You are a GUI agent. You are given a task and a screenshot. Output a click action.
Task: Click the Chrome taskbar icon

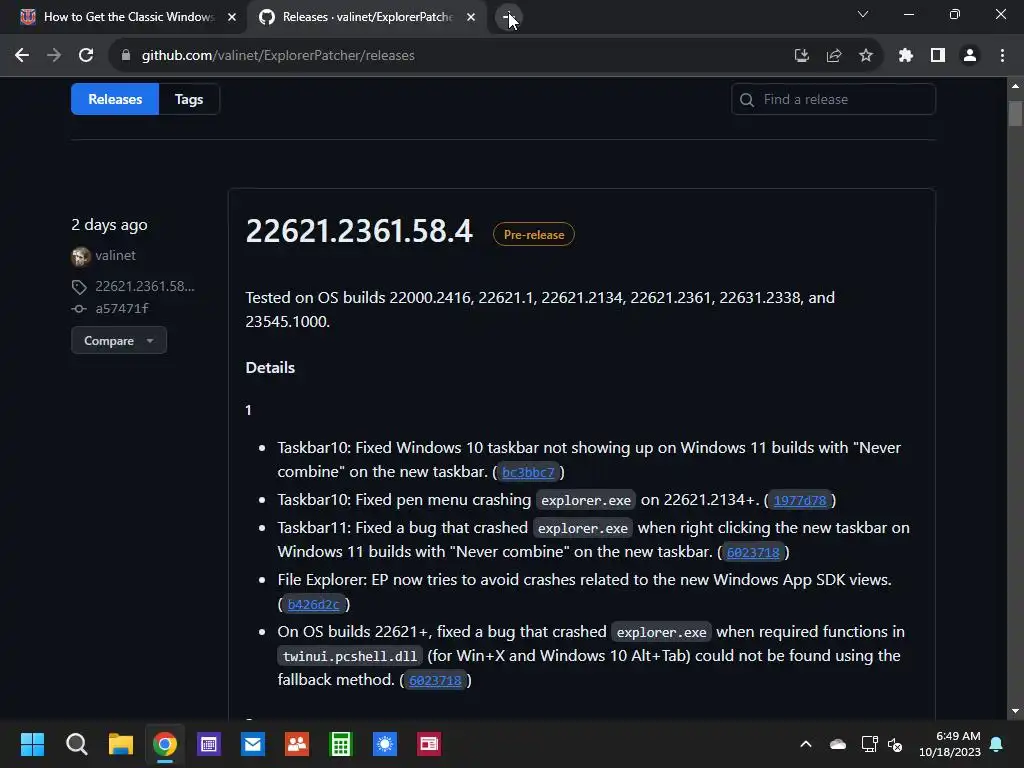tap(165, 744)
